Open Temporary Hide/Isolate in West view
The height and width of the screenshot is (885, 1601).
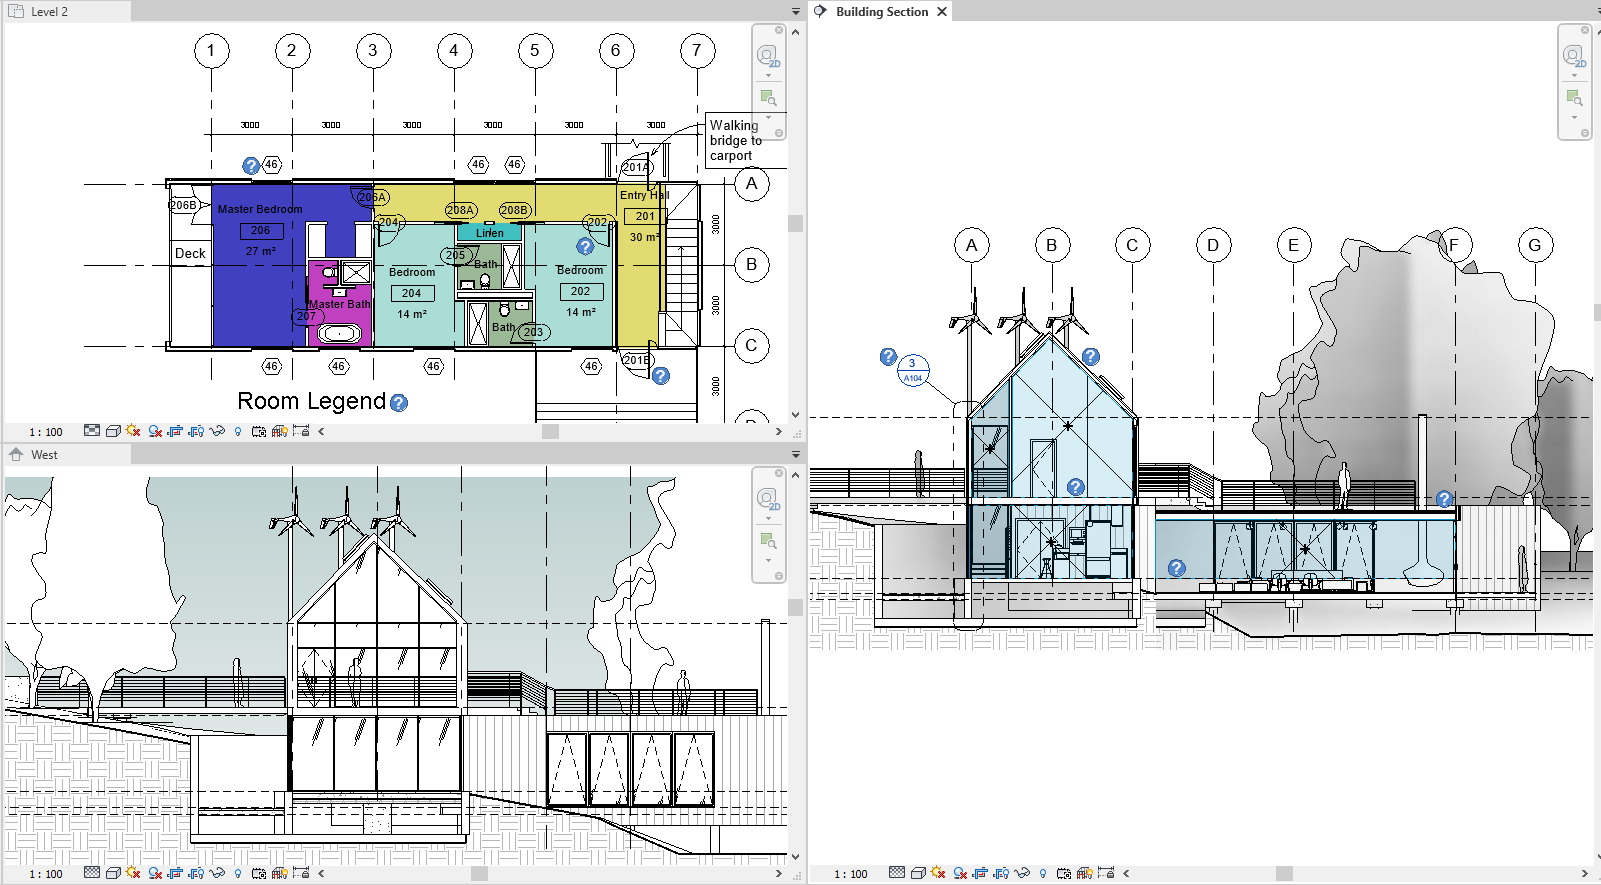[217, 873]
